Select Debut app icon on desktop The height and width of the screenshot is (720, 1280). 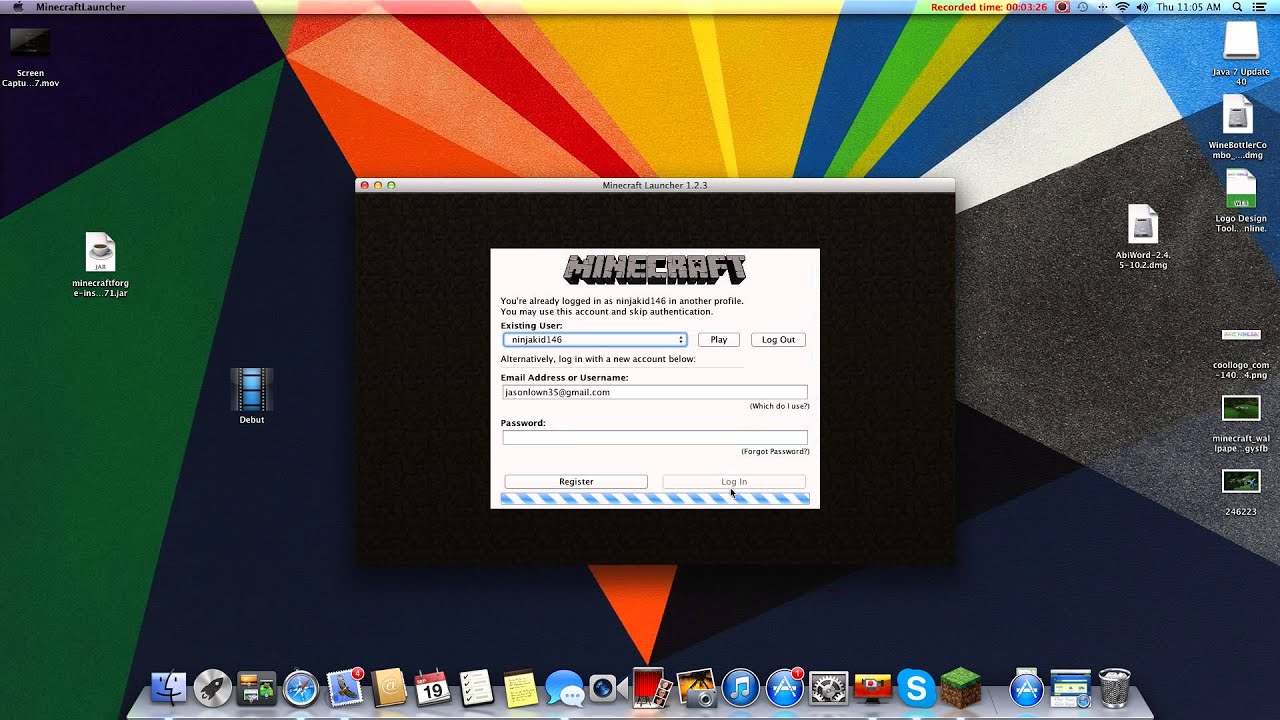click(252, 396)
